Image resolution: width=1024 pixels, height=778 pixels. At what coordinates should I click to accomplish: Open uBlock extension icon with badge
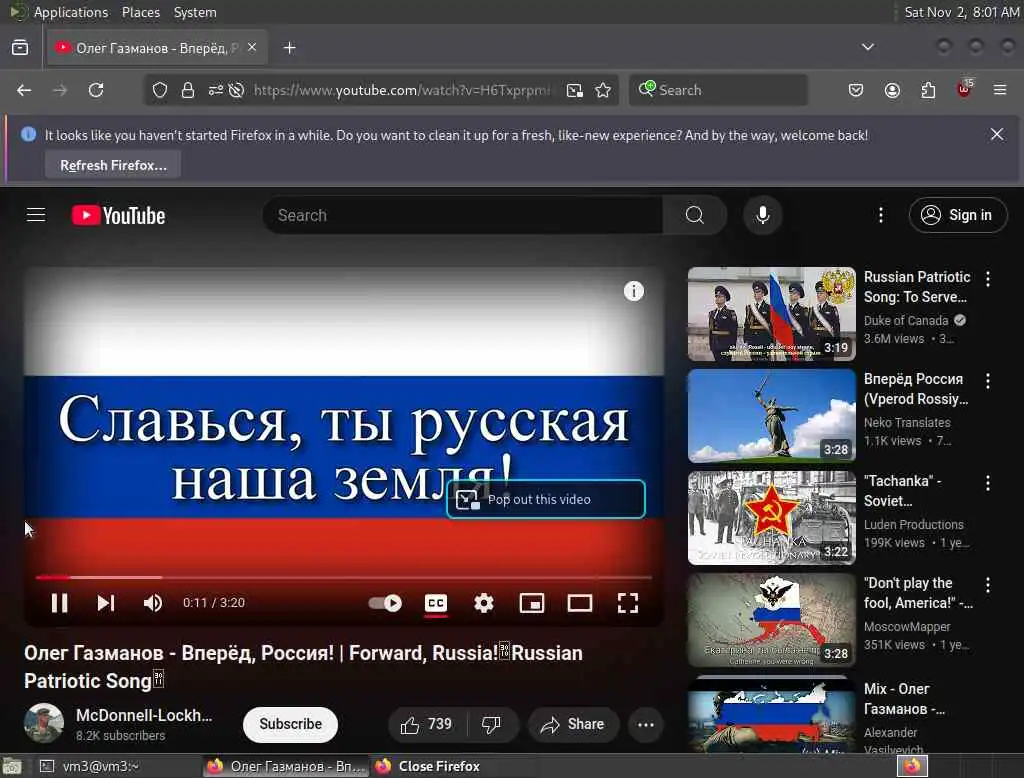(x=965, y=89)
